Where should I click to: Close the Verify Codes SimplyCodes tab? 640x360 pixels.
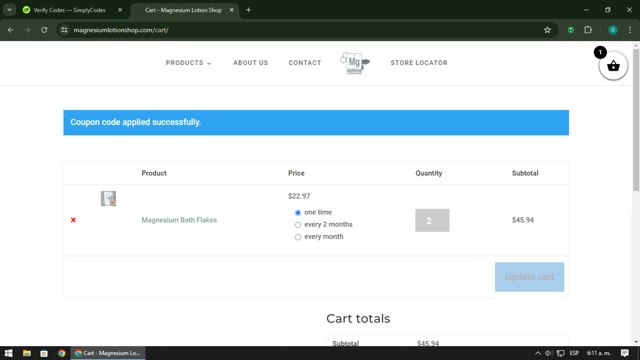[x=120, y=10]
